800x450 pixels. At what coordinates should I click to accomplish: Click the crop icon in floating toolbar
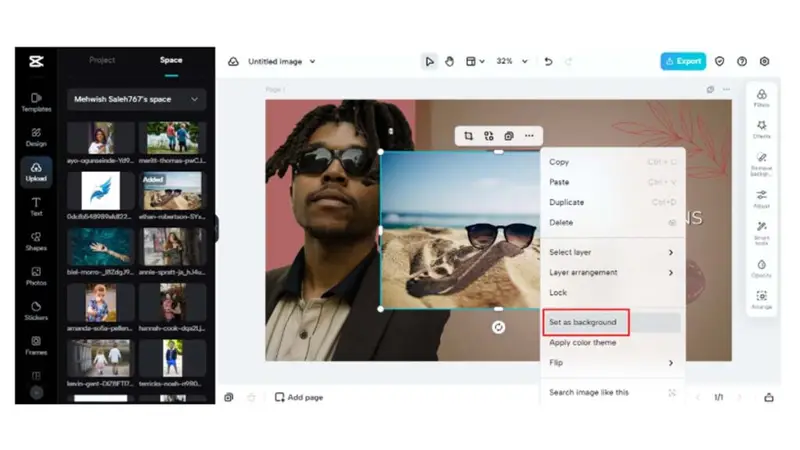(x=468, y=136)
